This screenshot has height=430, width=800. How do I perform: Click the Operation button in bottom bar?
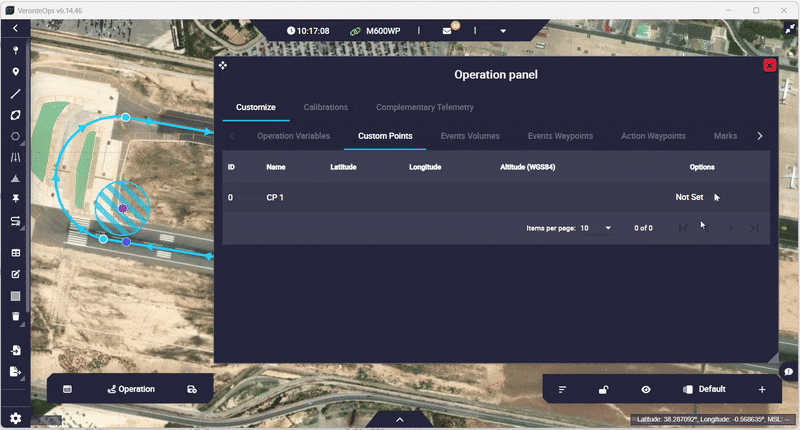[x=130, y=389]
